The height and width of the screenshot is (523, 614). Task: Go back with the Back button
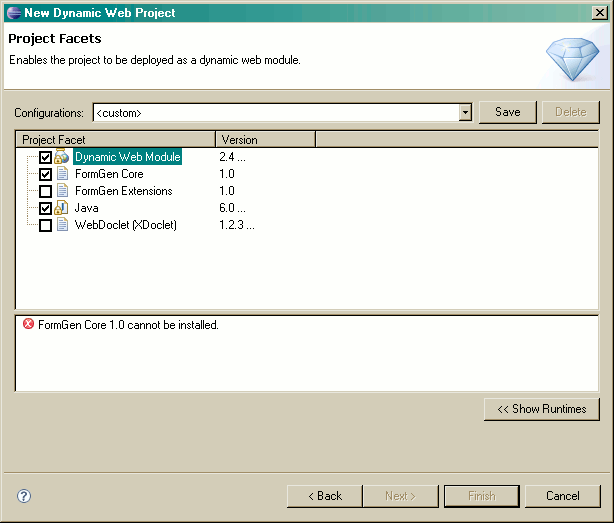click(x=324, y=496)
